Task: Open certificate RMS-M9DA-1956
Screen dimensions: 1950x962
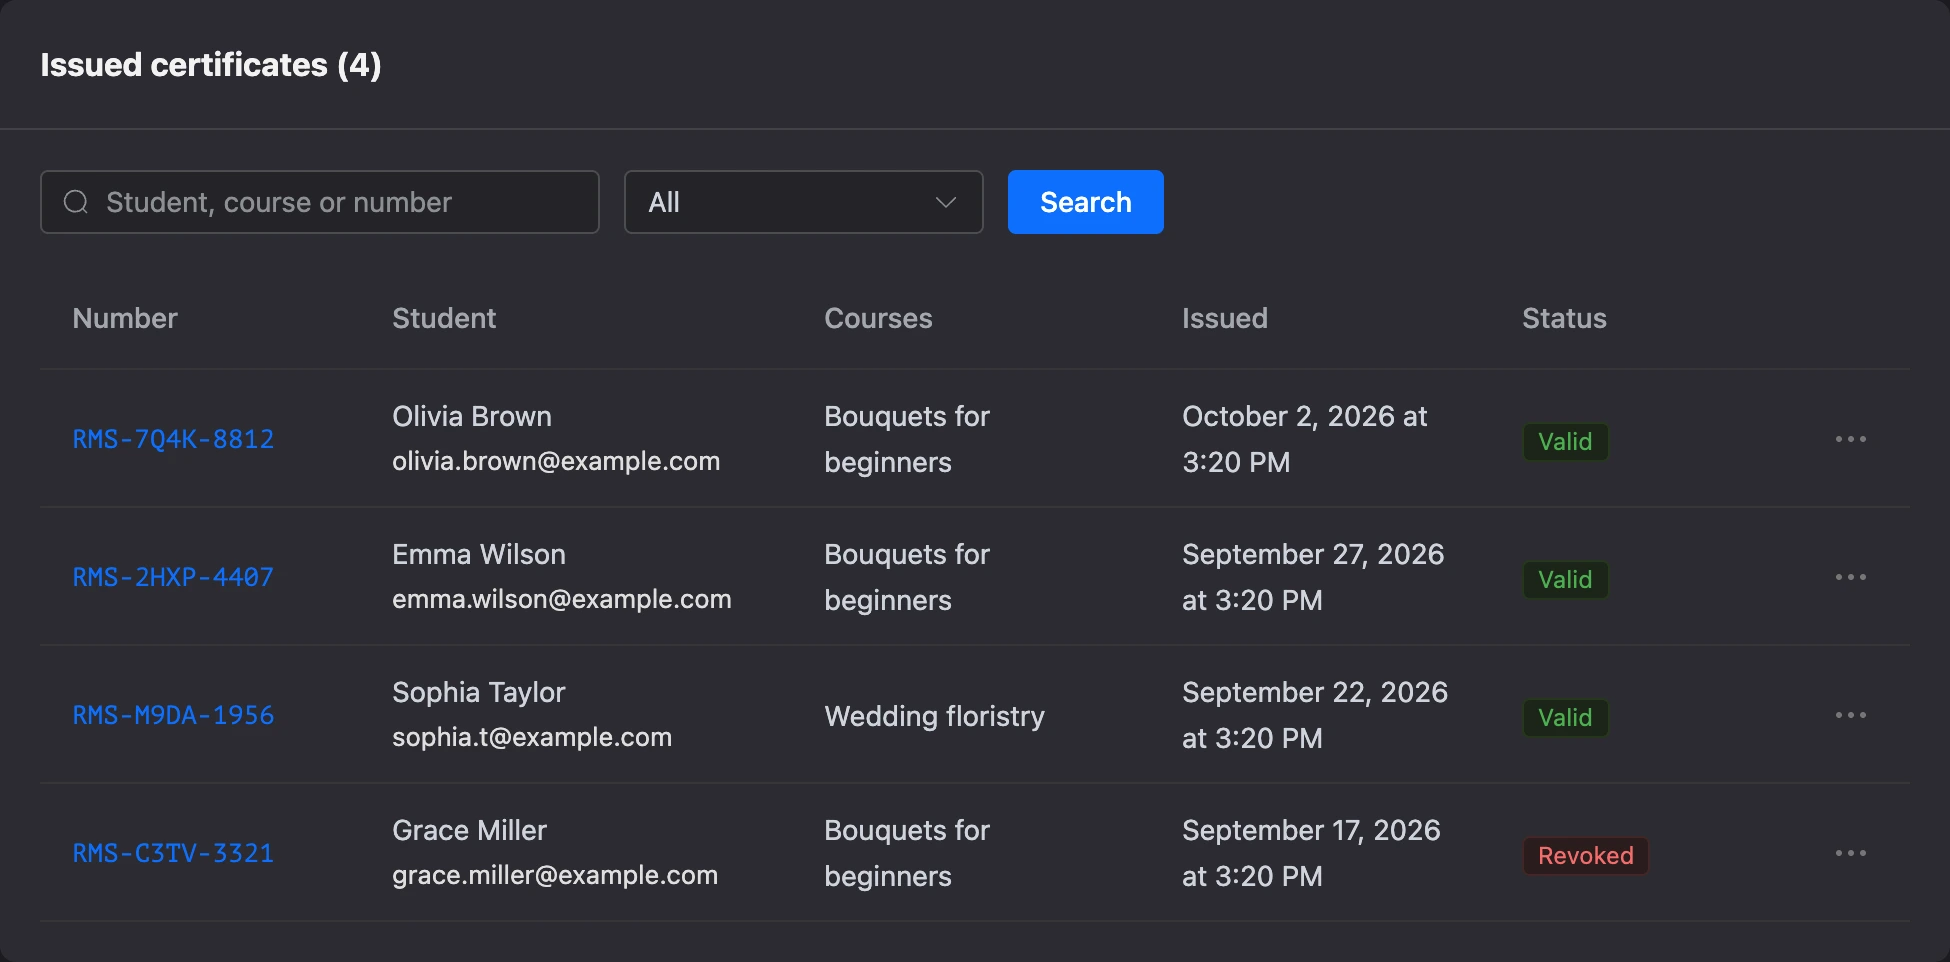Action: (173, 715)
